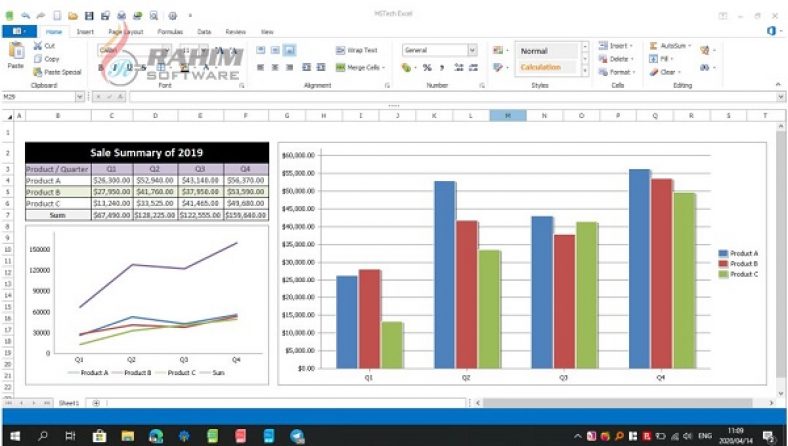
Task: Open Paste Special
Action: 57,72
